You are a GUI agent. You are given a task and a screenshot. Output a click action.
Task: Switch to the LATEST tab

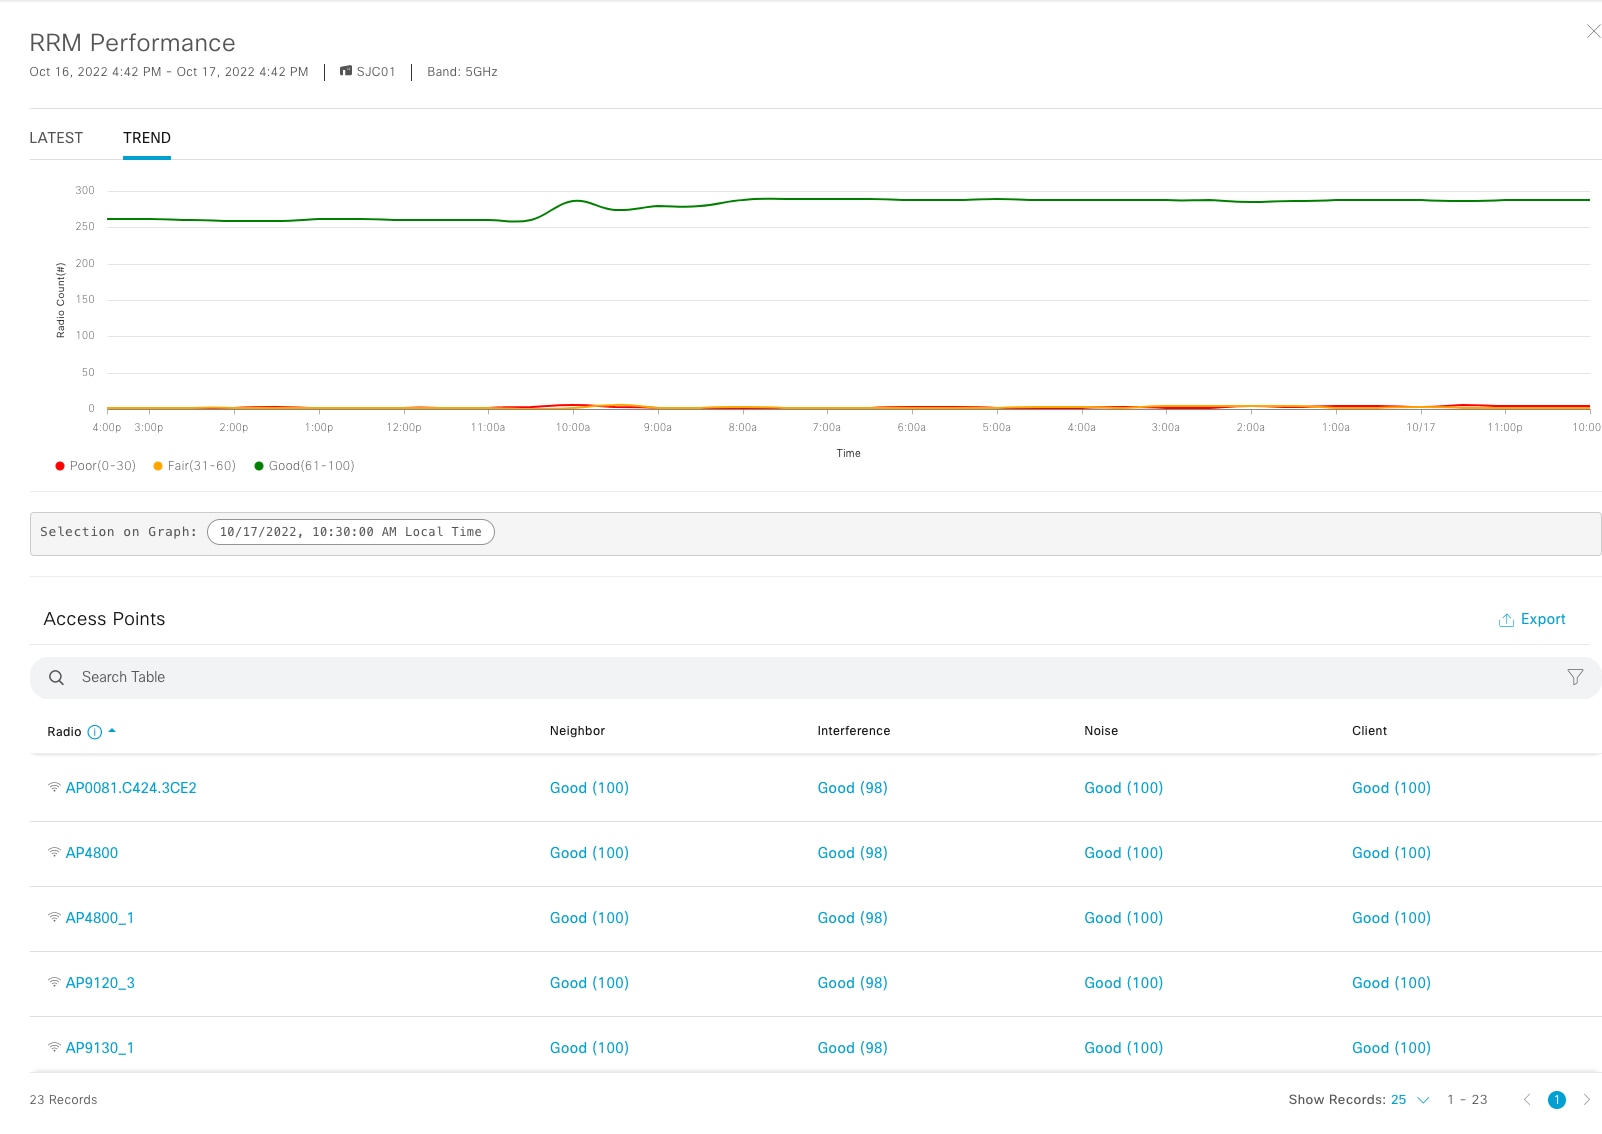point(56,138)
